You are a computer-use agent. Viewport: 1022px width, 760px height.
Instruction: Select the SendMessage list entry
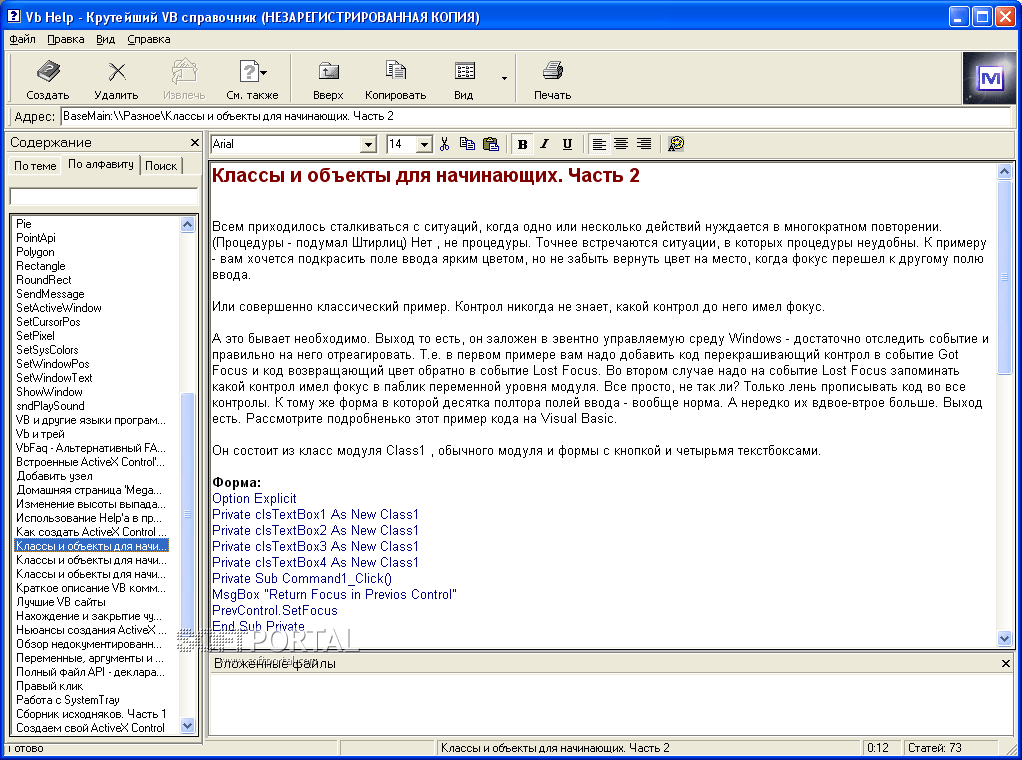coord(50,294)
